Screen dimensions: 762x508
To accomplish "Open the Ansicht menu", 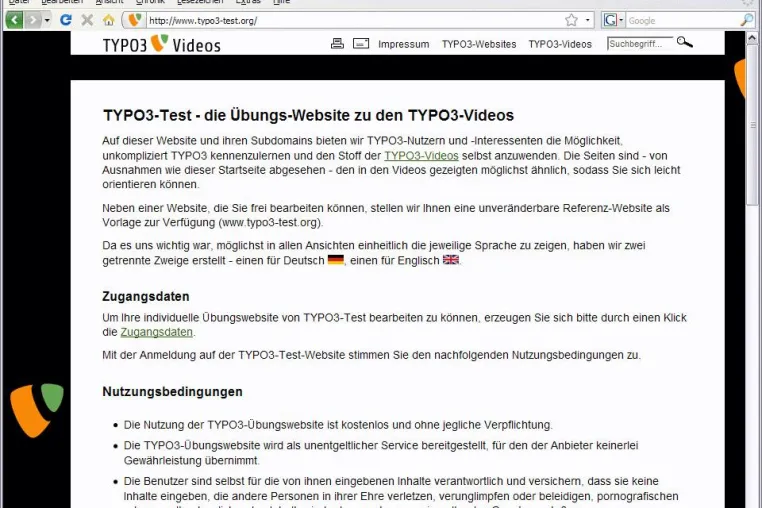I will pos(109,2).
